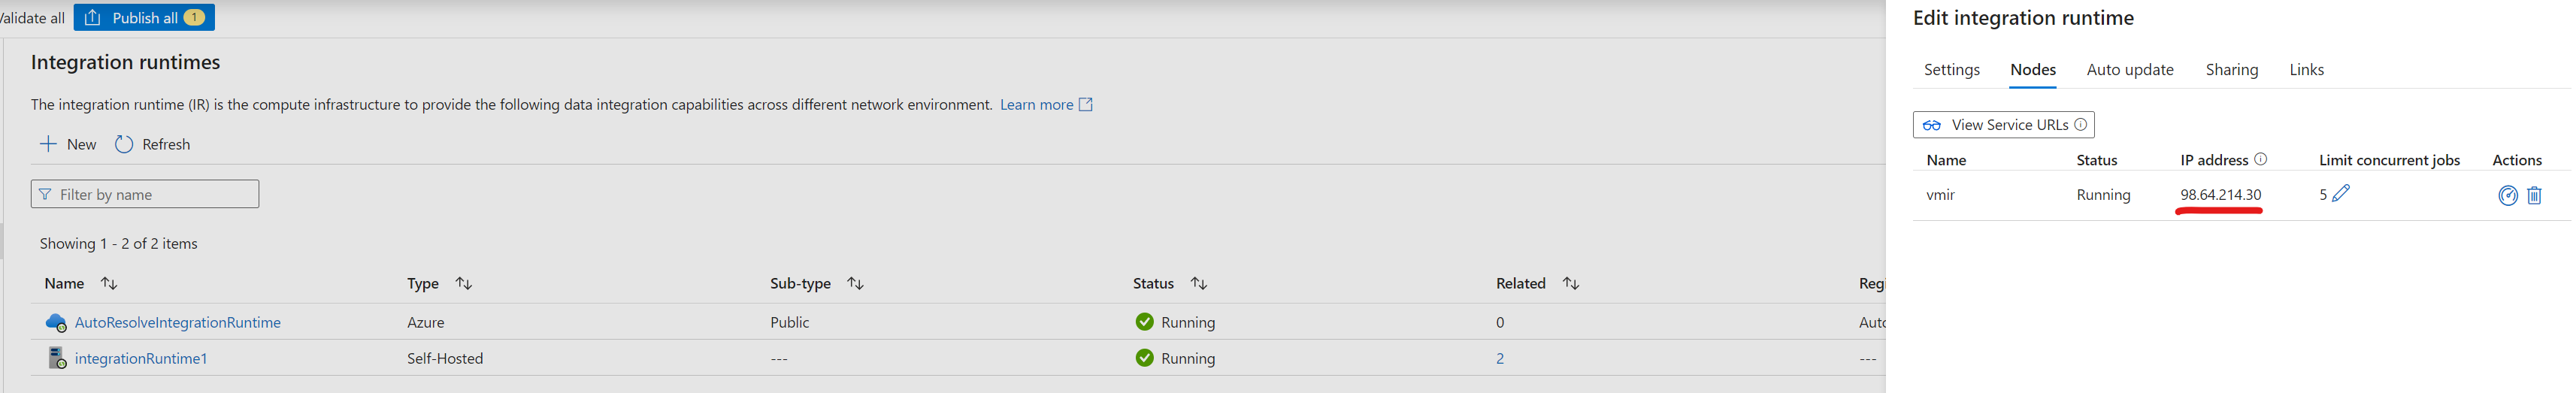Open the Auto update tab

tap(2129, 69)
